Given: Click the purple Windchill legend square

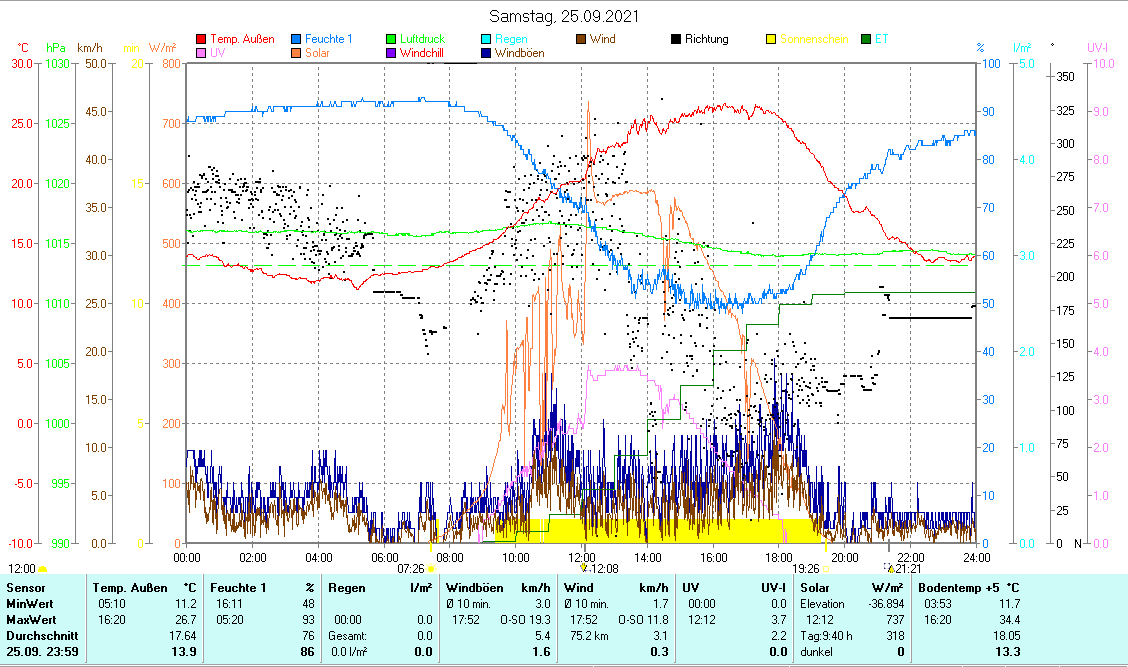Looking at the screenshot, I should click(x=392, y=54).
